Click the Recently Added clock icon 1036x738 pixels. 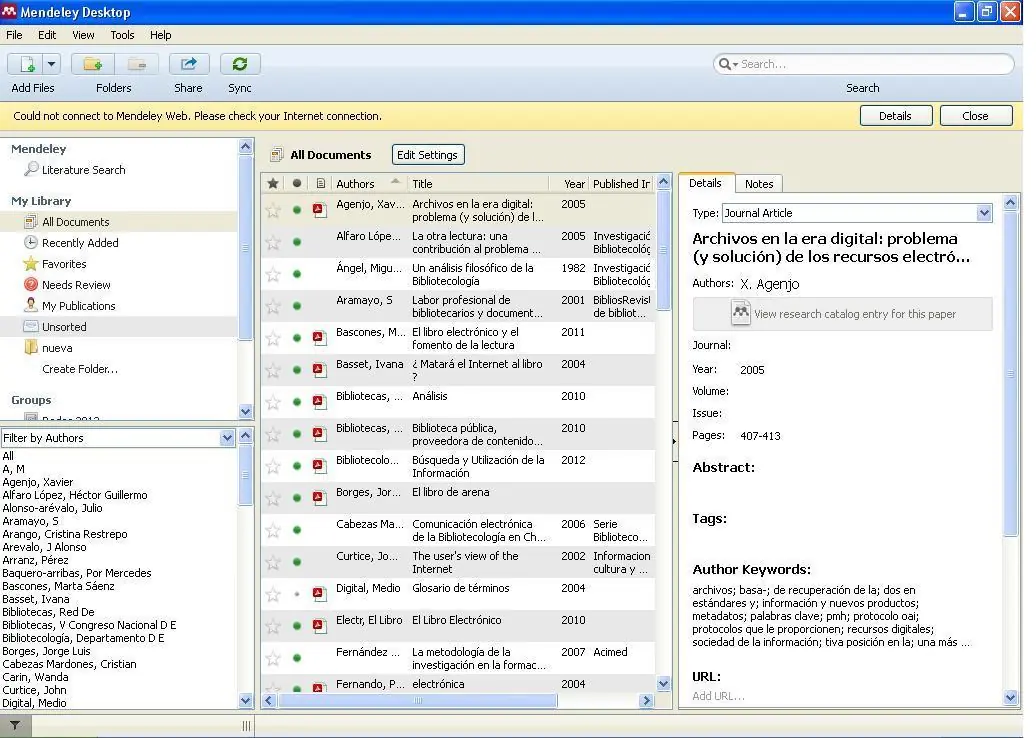coord(30,242)
